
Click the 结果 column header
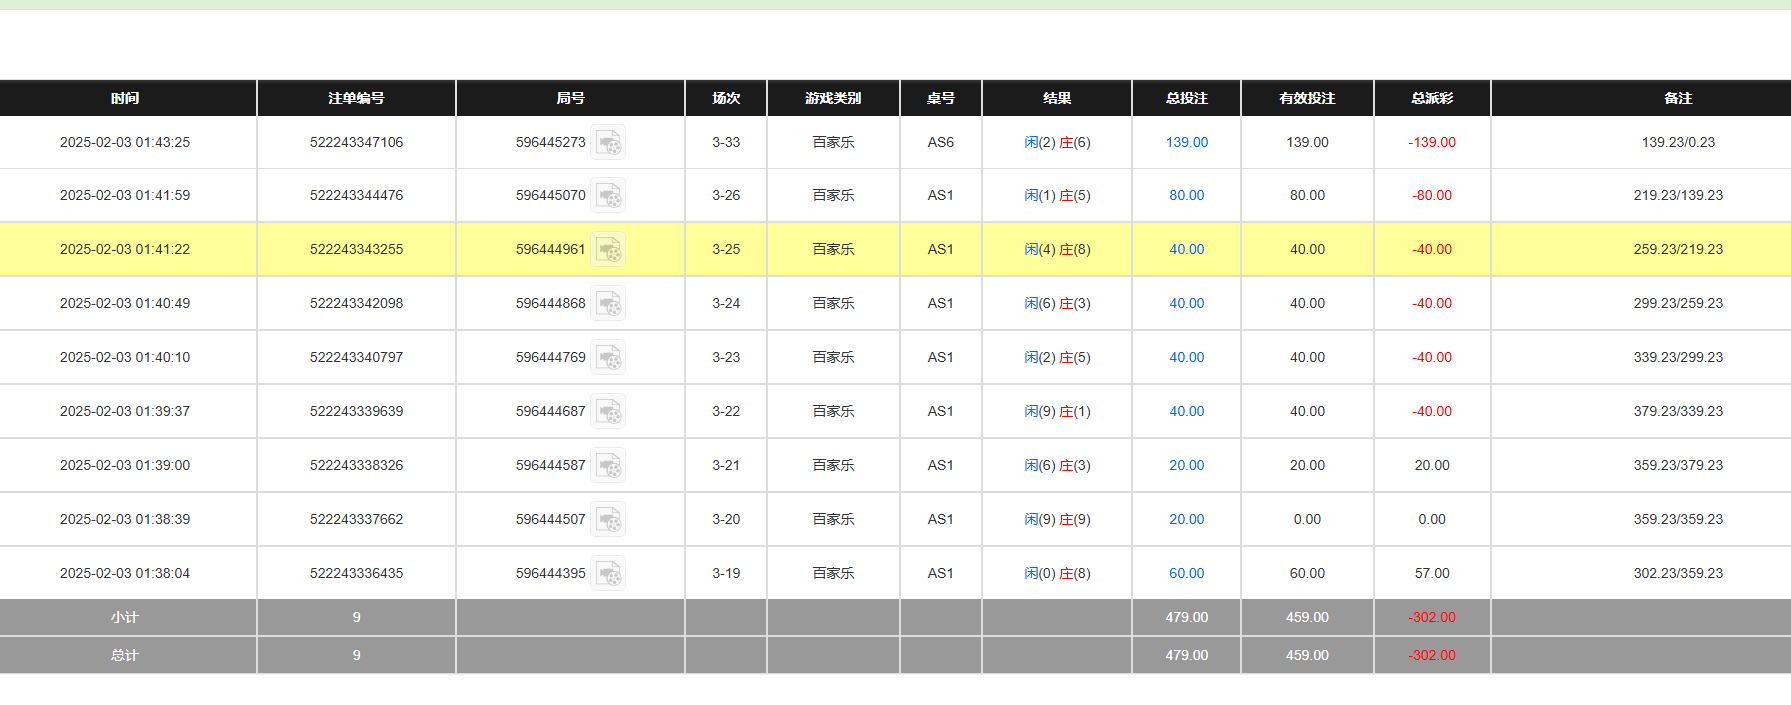click(1056, 98)
